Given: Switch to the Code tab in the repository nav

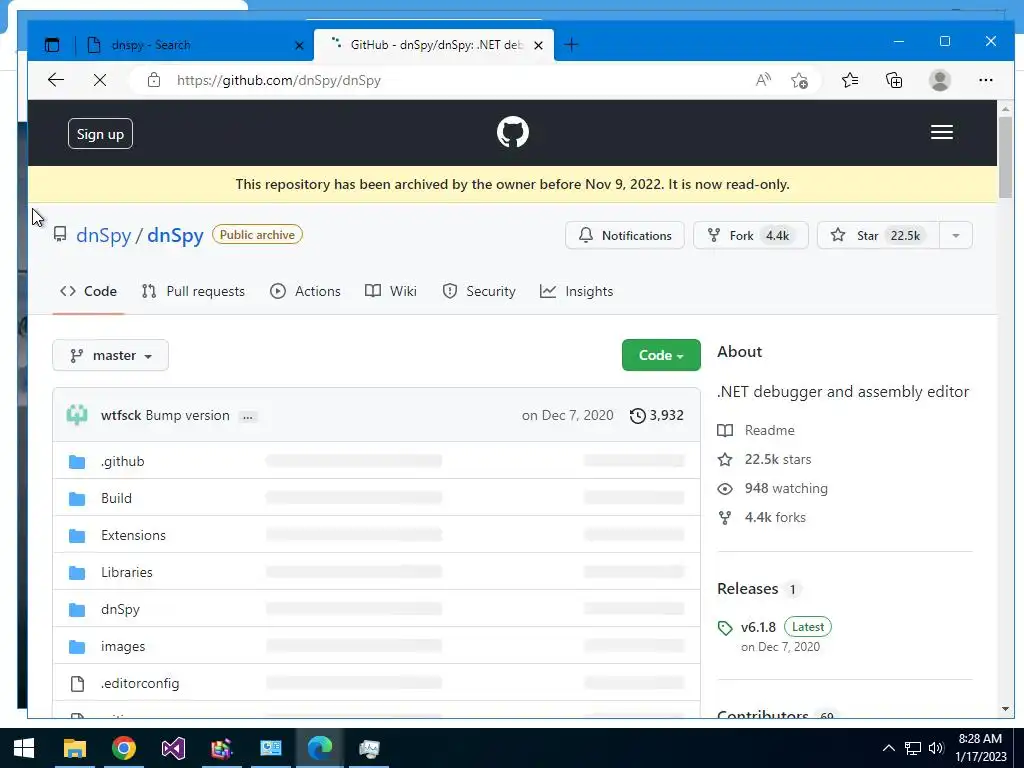Looking at the screenshot, I should (88, 291).
